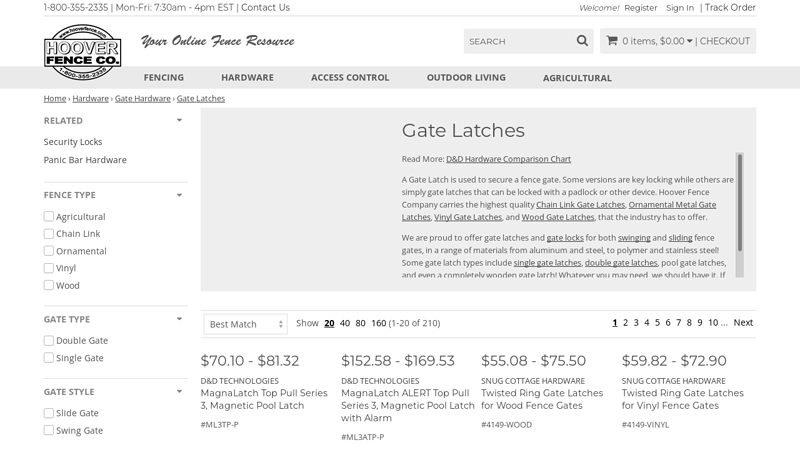Click the double gate latches link
This screenshot has width=800, height=450.
click(621, 263)
